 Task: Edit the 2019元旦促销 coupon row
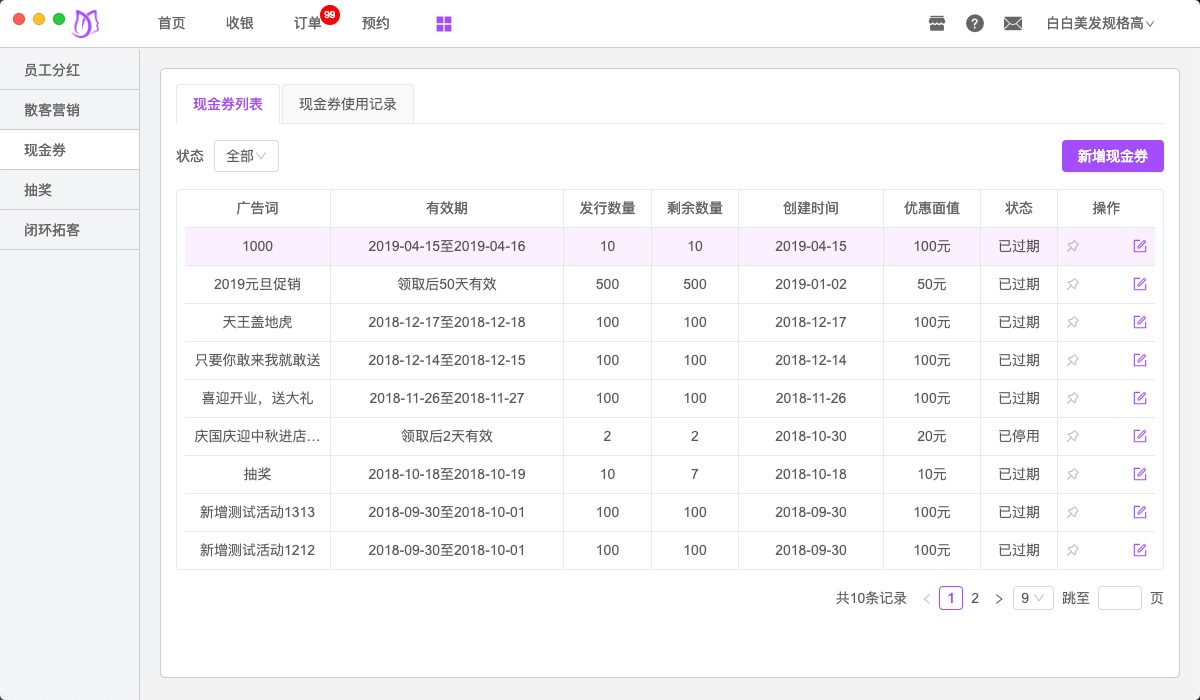1140,284
